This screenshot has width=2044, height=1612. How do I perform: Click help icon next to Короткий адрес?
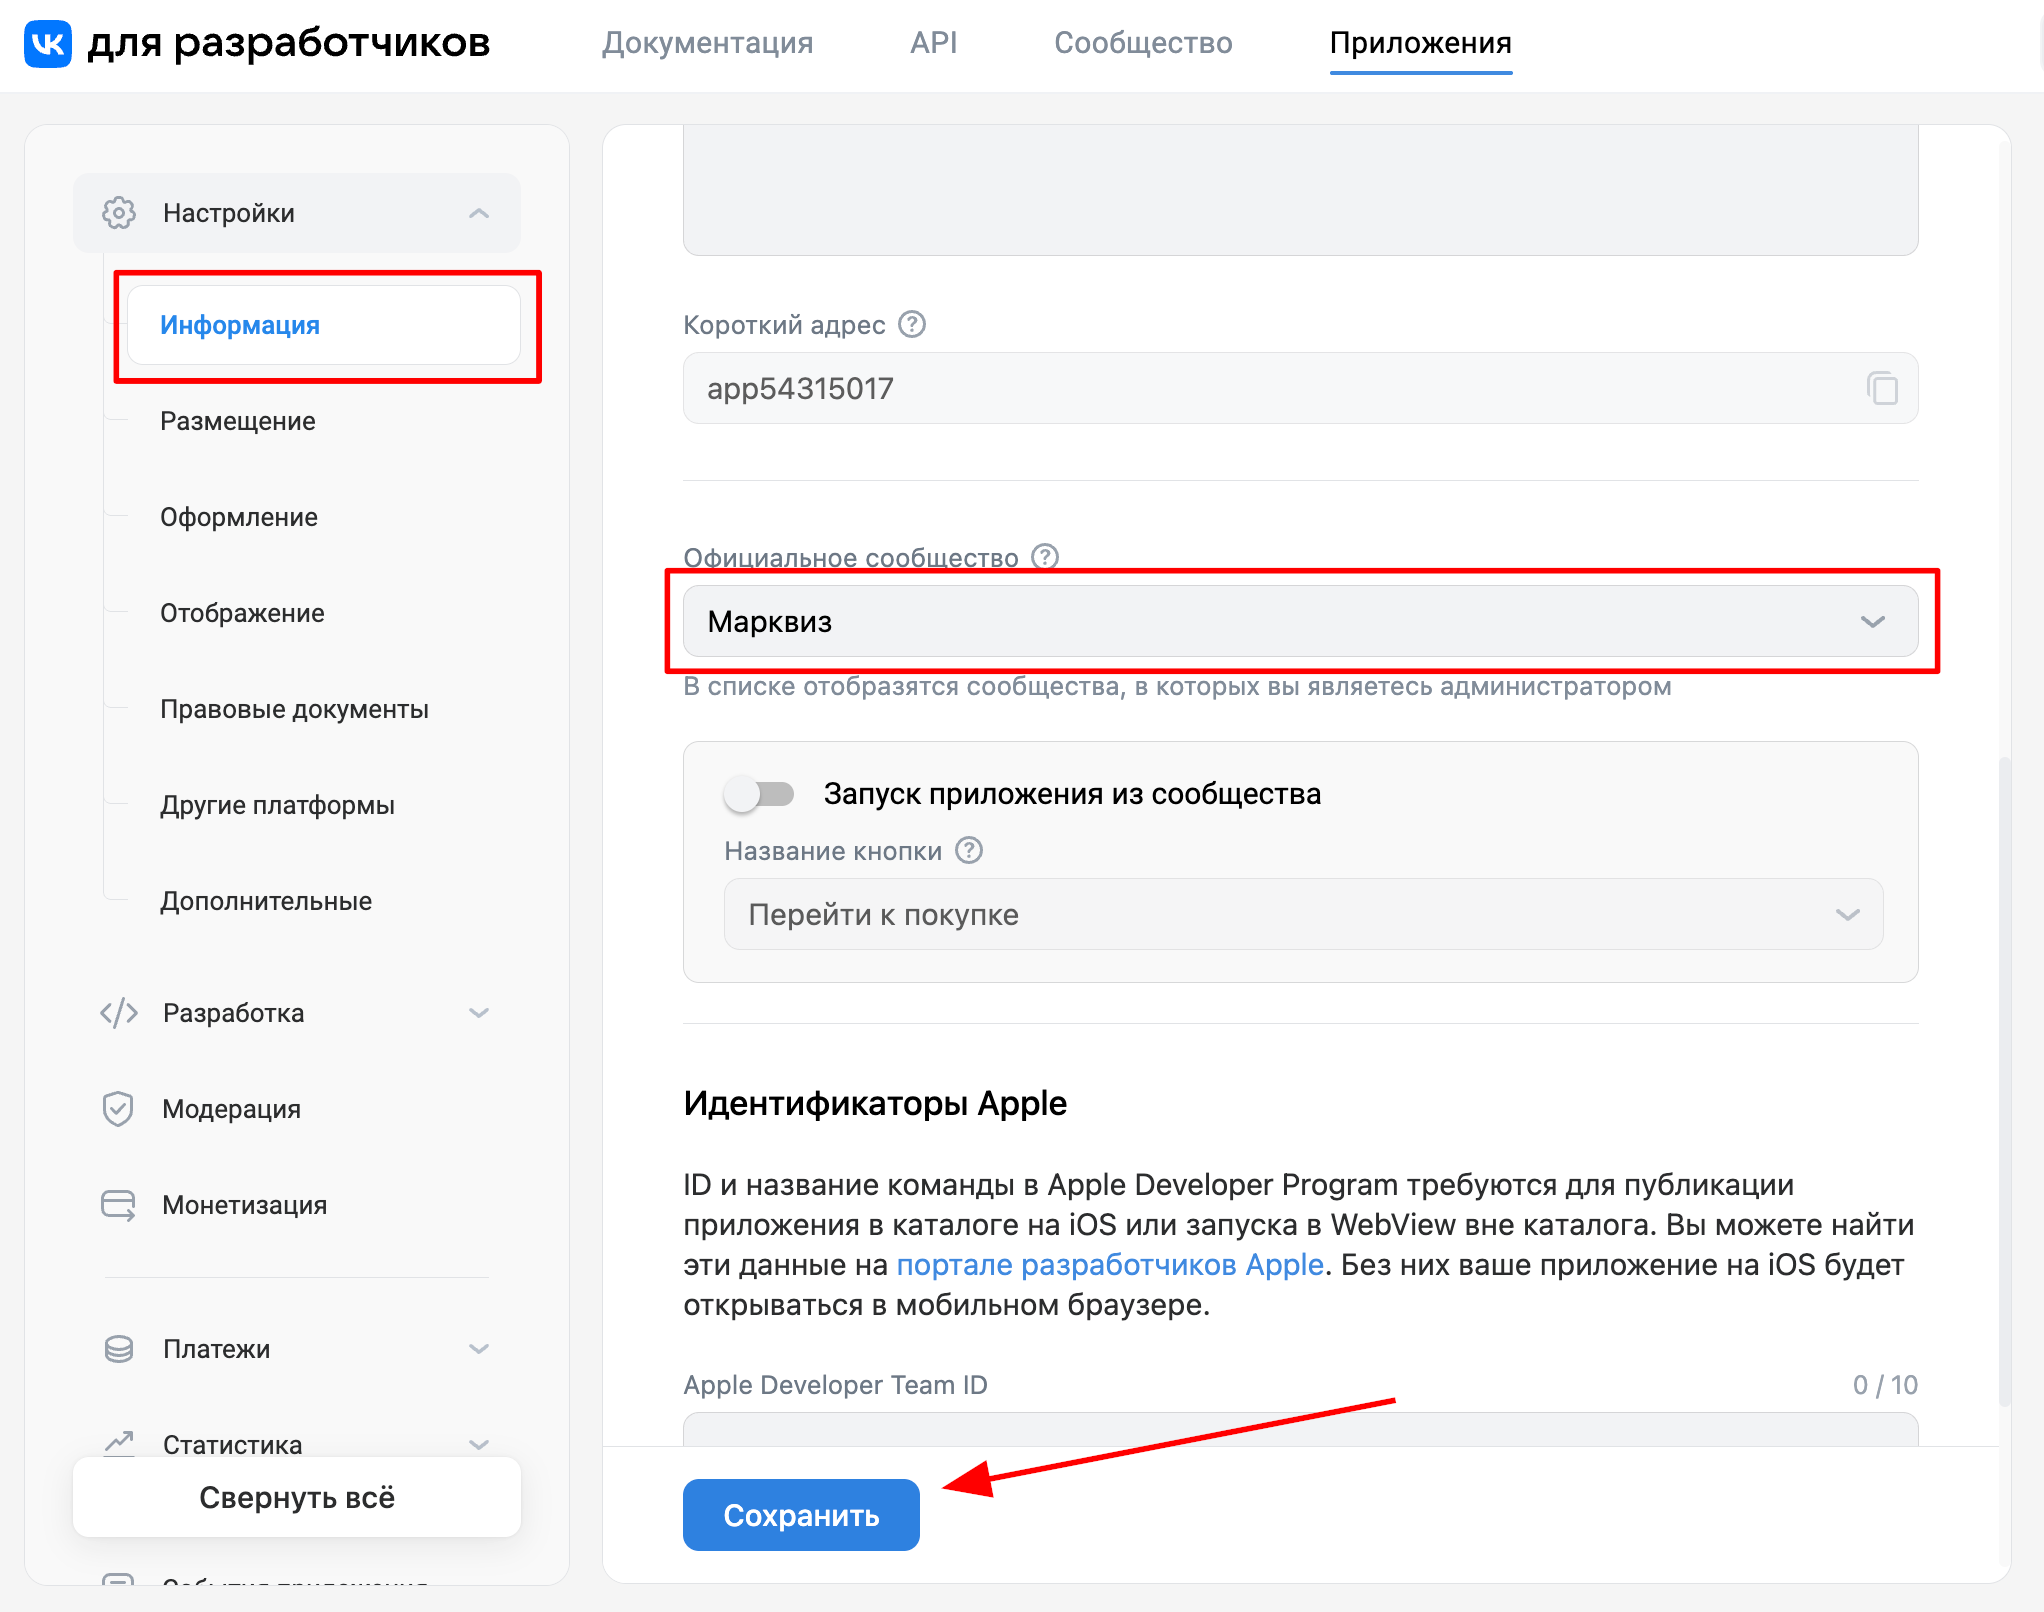[x=912, y=324]
